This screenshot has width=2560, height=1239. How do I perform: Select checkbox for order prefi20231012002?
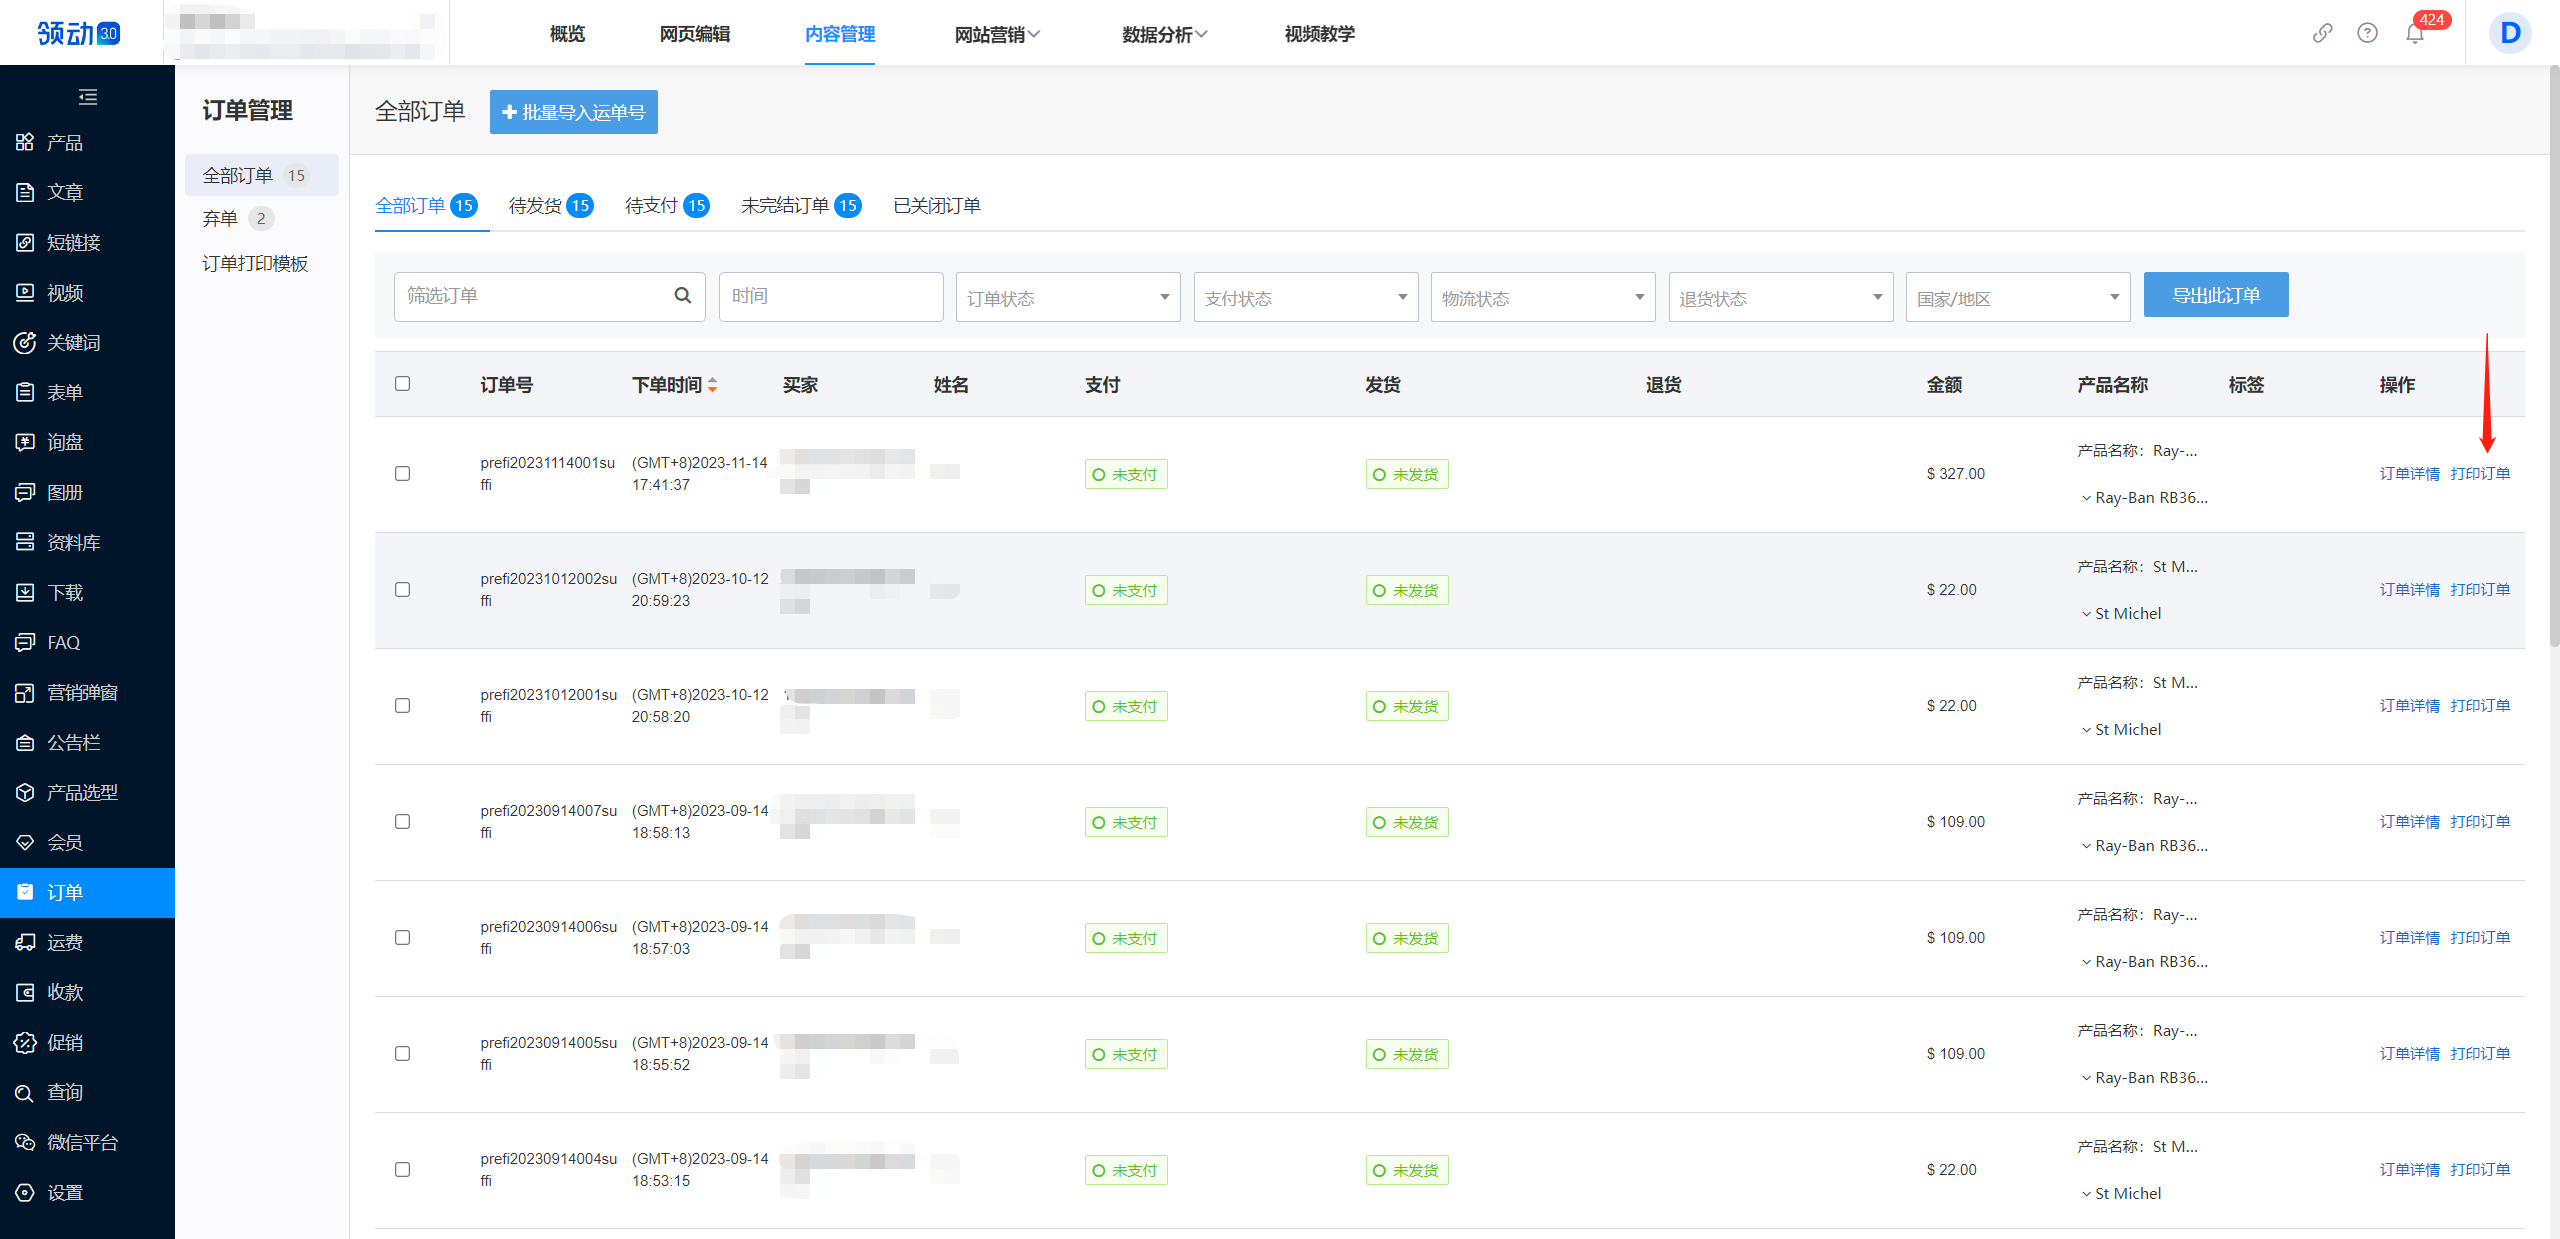pyautogui.click(x=402, y=590)
